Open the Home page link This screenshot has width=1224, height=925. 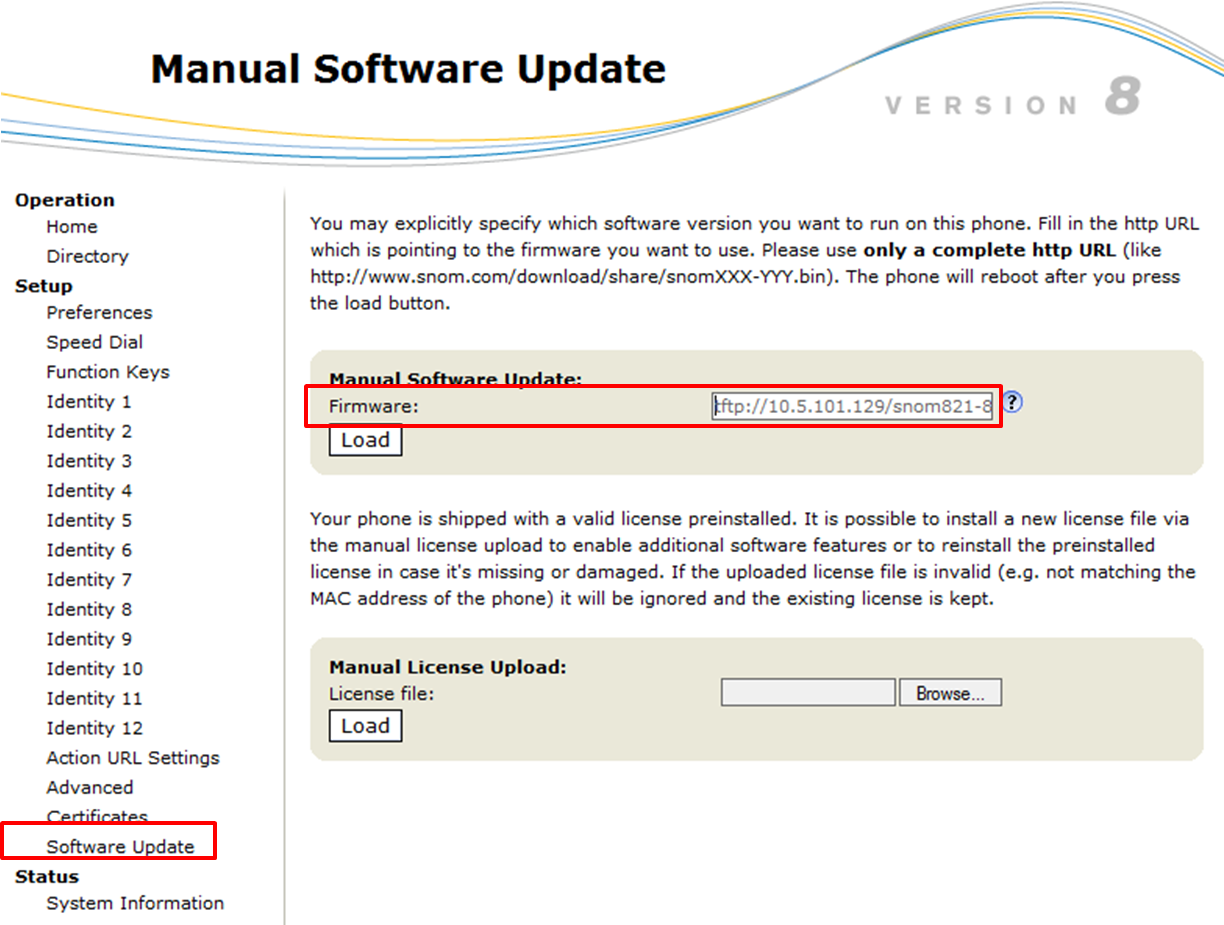[x=72, y=227]
